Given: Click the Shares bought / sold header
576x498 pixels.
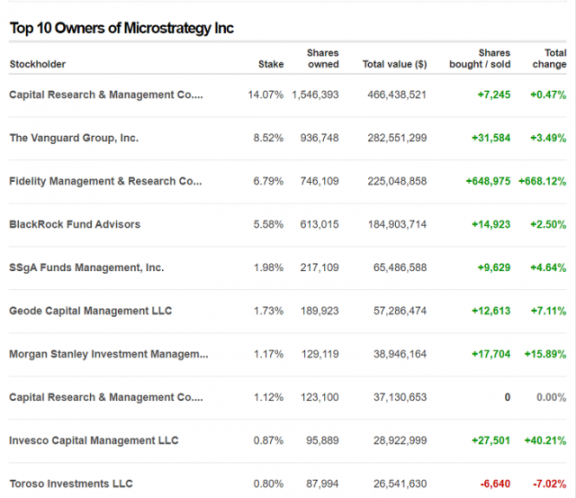Looking at the screenshot, I should [480, 58].
